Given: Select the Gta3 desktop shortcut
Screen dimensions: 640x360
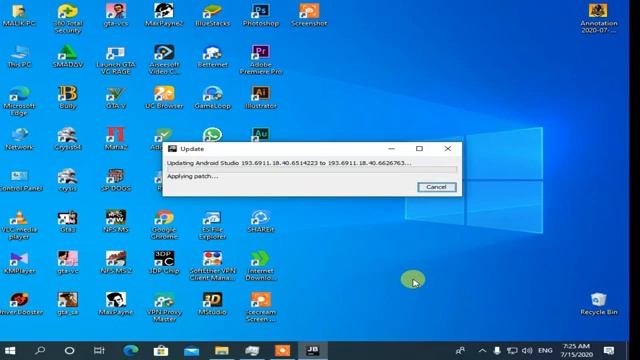Looking at the screenshot, I should (68, 222).
